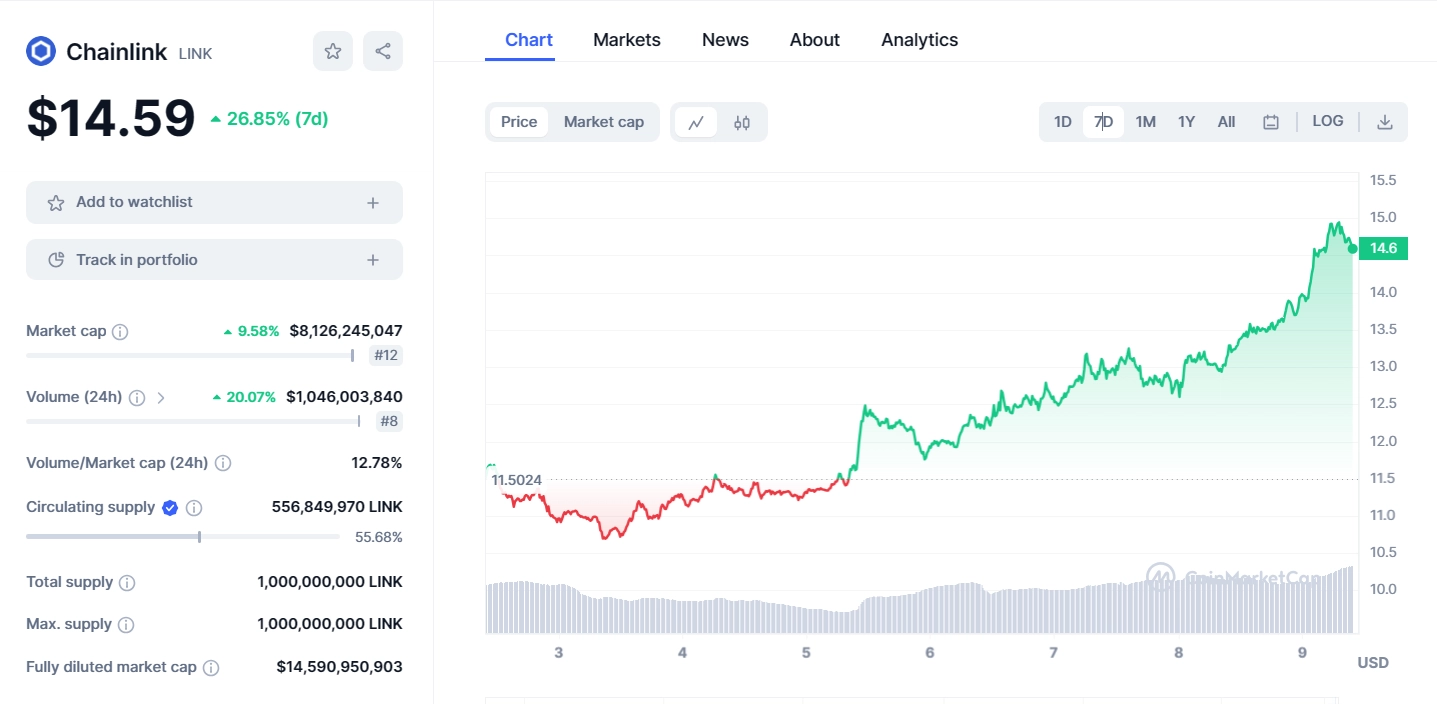
Task: Click the verified badge beside Circulating supply
Action: point(168,507)
